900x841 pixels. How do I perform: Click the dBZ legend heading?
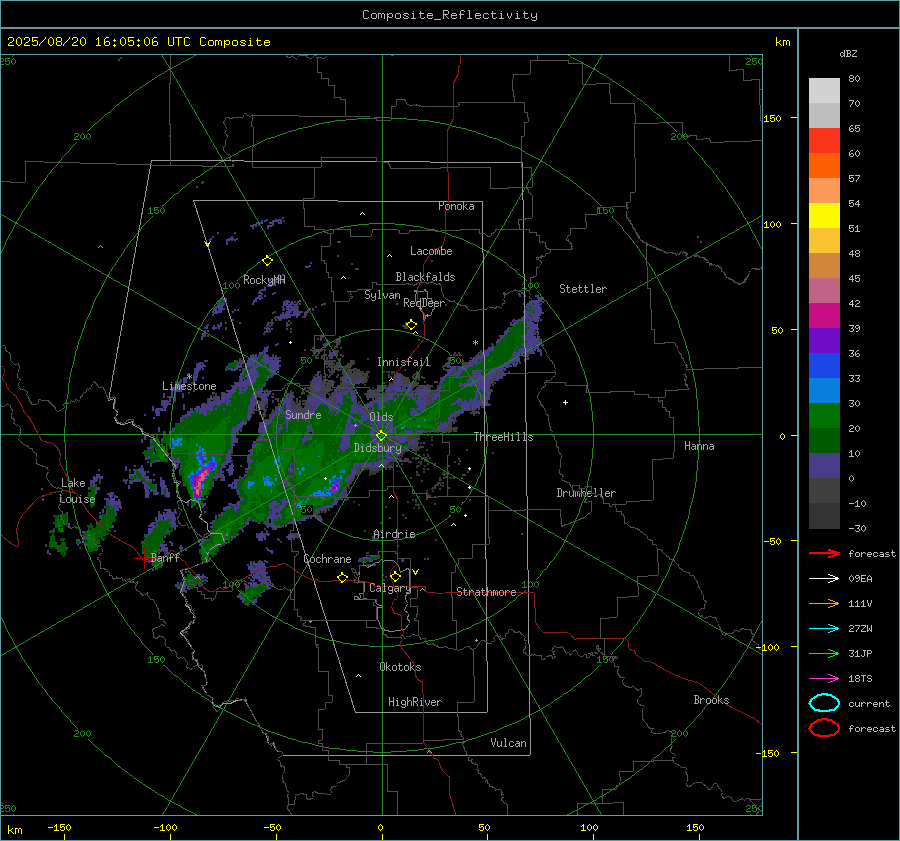(x=848, y=53)
